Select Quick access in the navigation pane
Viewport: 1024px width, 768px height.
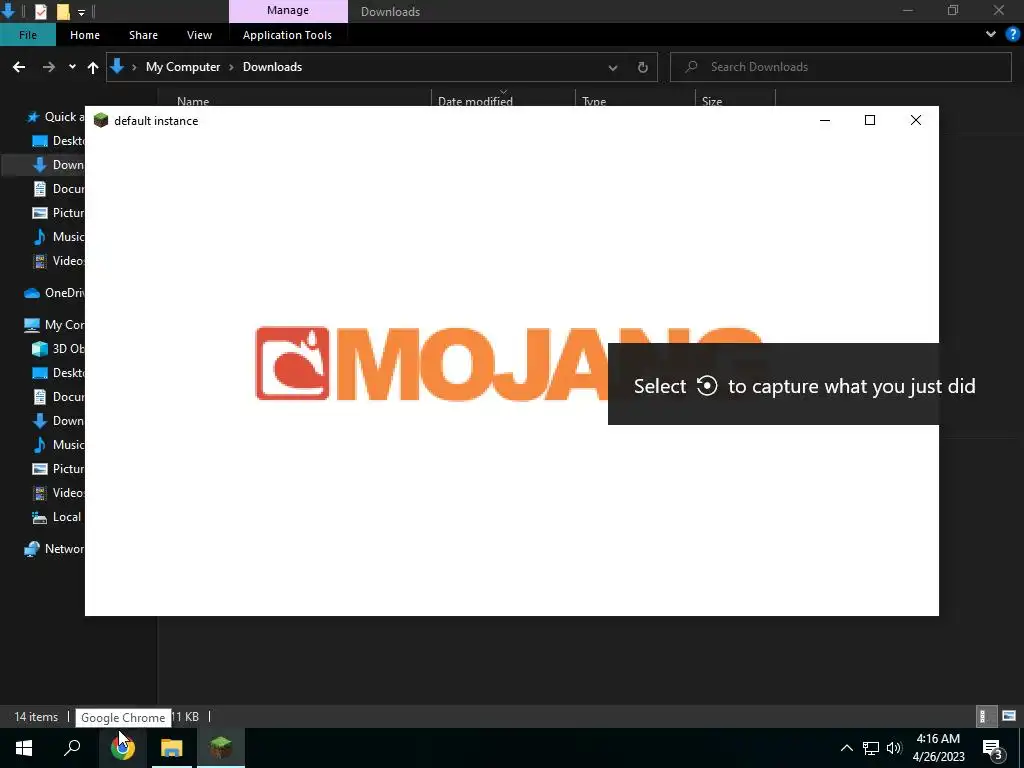[55, 117]
